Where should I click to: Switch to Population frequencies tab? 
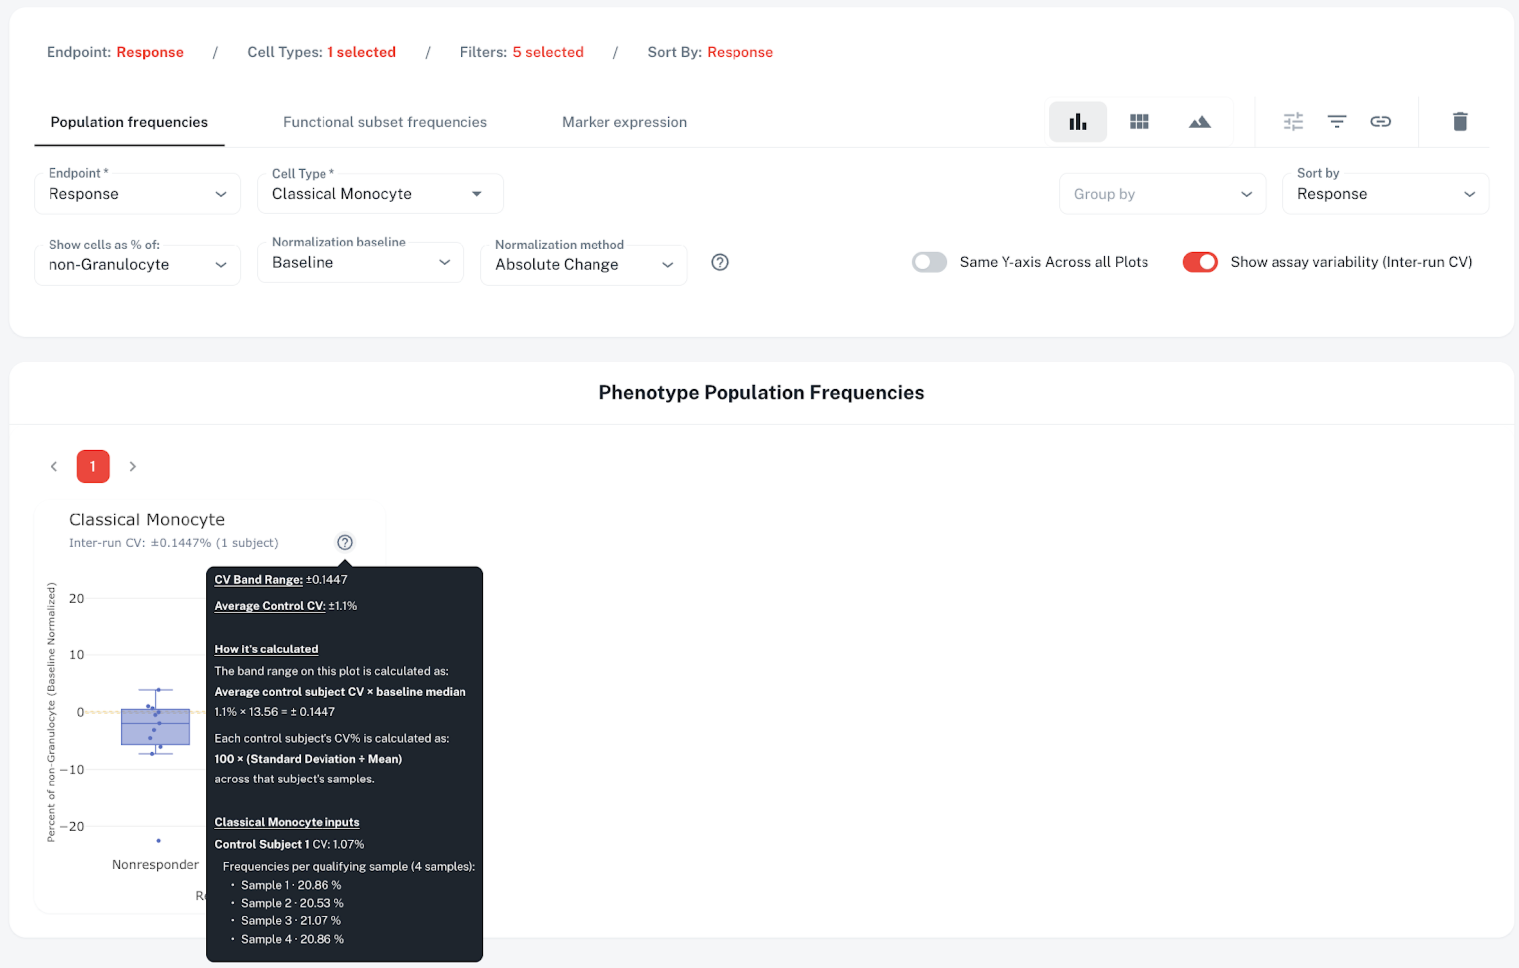129,122
